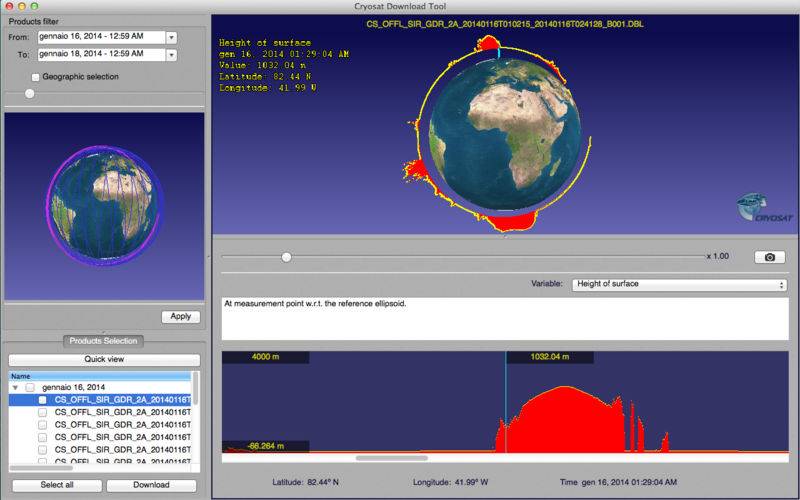Click the Latitude 82.44° N readout
Viewport: 800px width, 500px height.
[x=305, y=482]
